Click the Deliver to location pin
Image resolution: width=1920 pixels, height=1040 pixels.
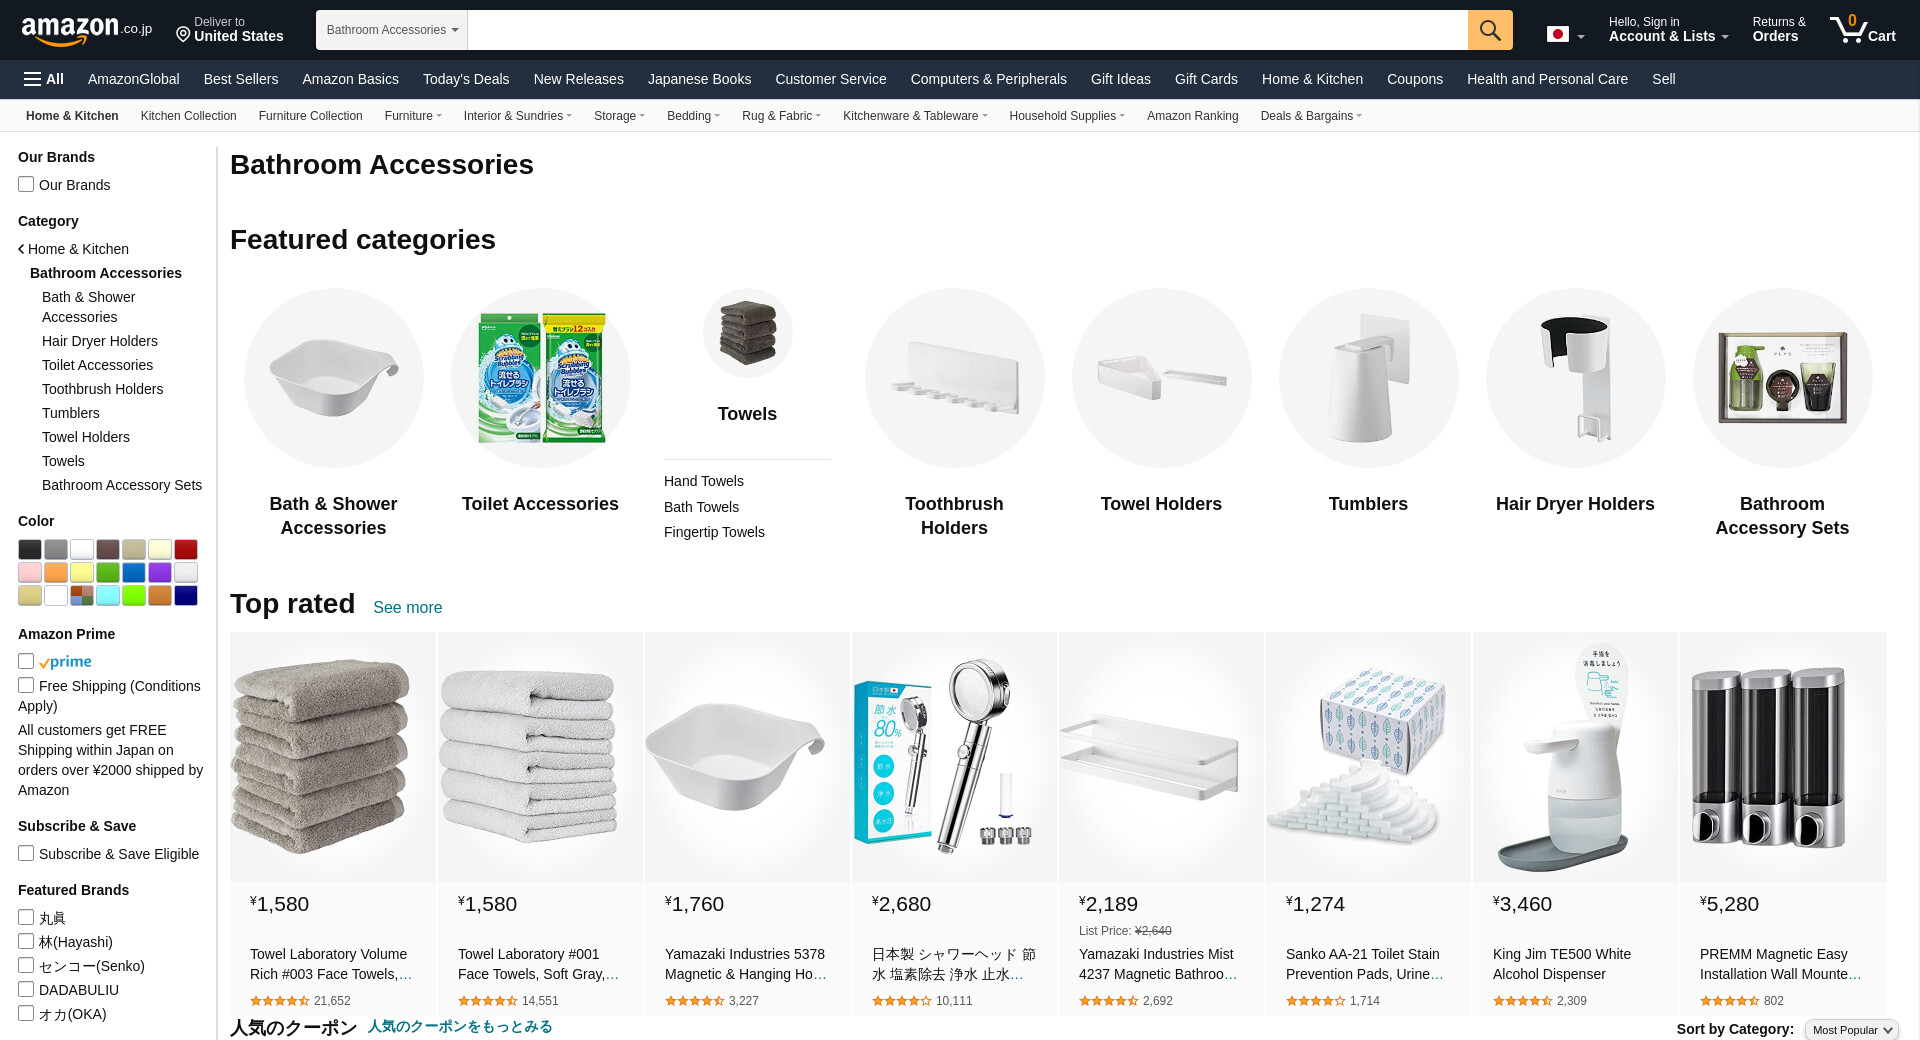(183, 35)
